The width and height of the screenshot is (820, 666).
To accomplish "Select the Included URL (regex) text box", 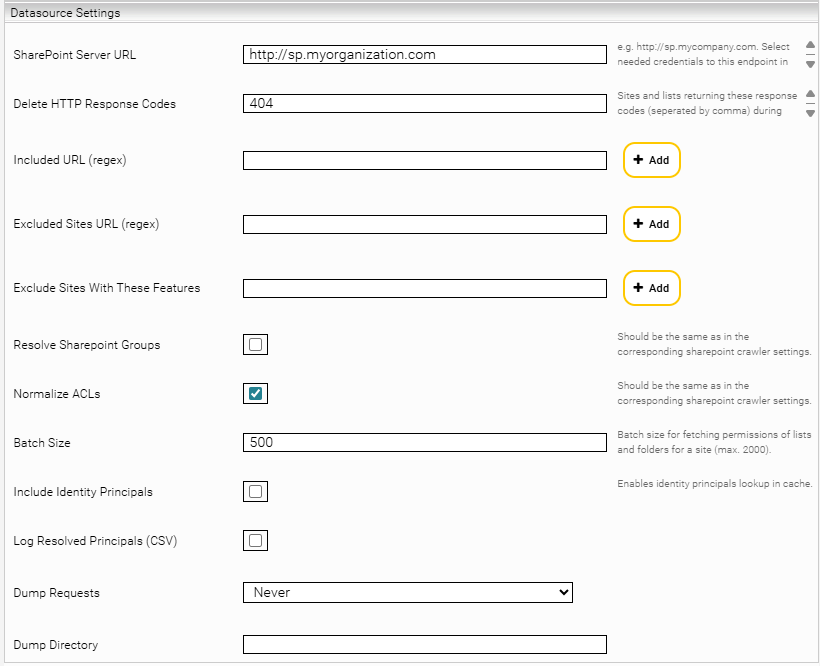I will (424, 161).
